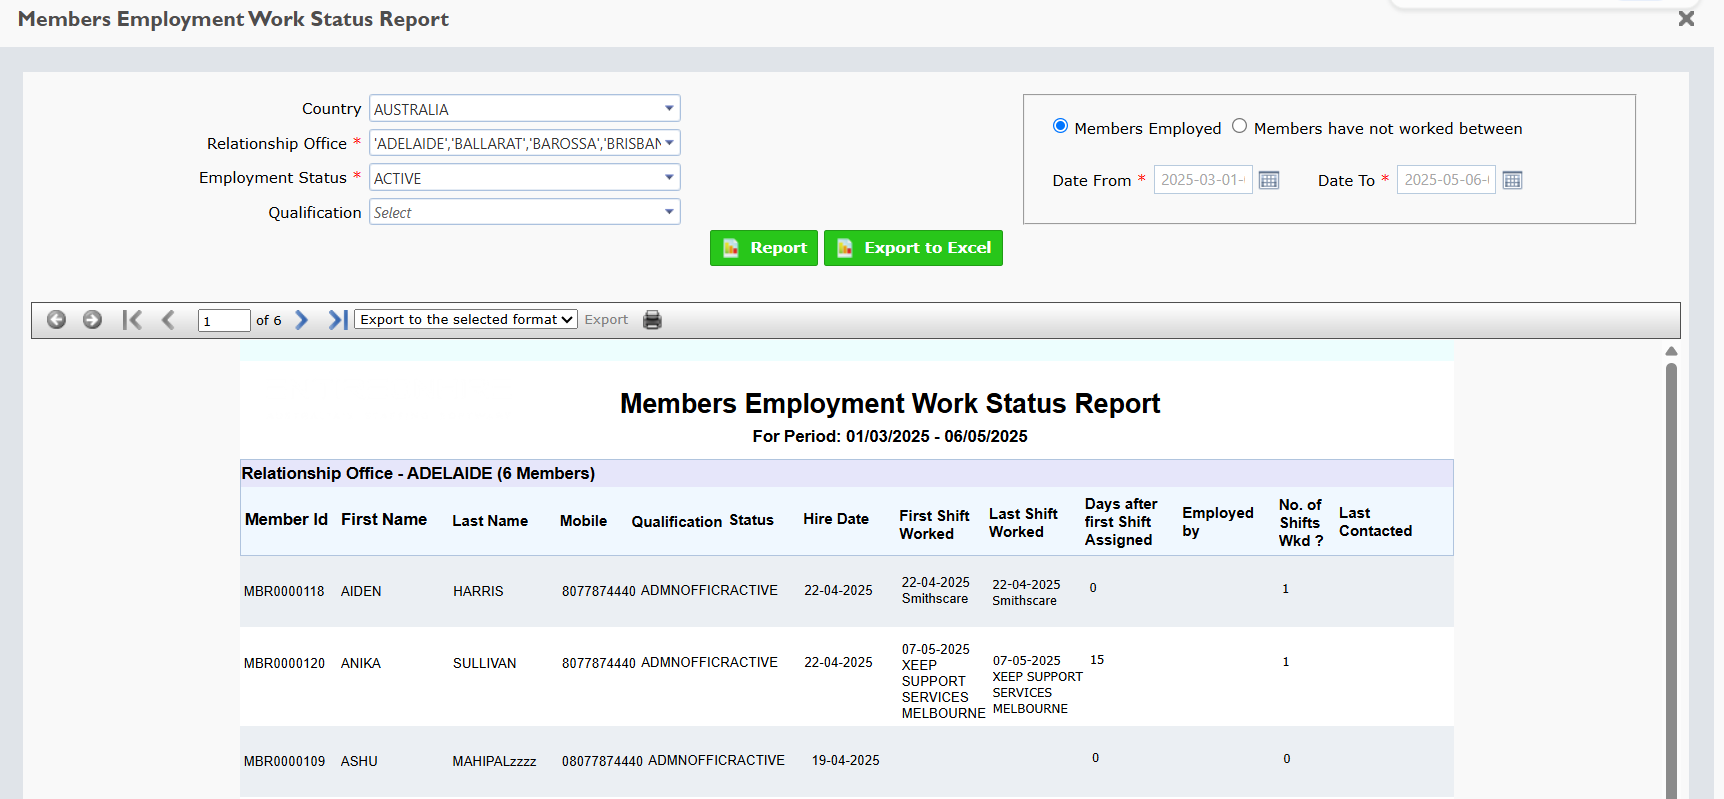Viewport: 1724px width, 799px height.
Task: Click the Export to Excel button
Action: [x=913, y=248]
